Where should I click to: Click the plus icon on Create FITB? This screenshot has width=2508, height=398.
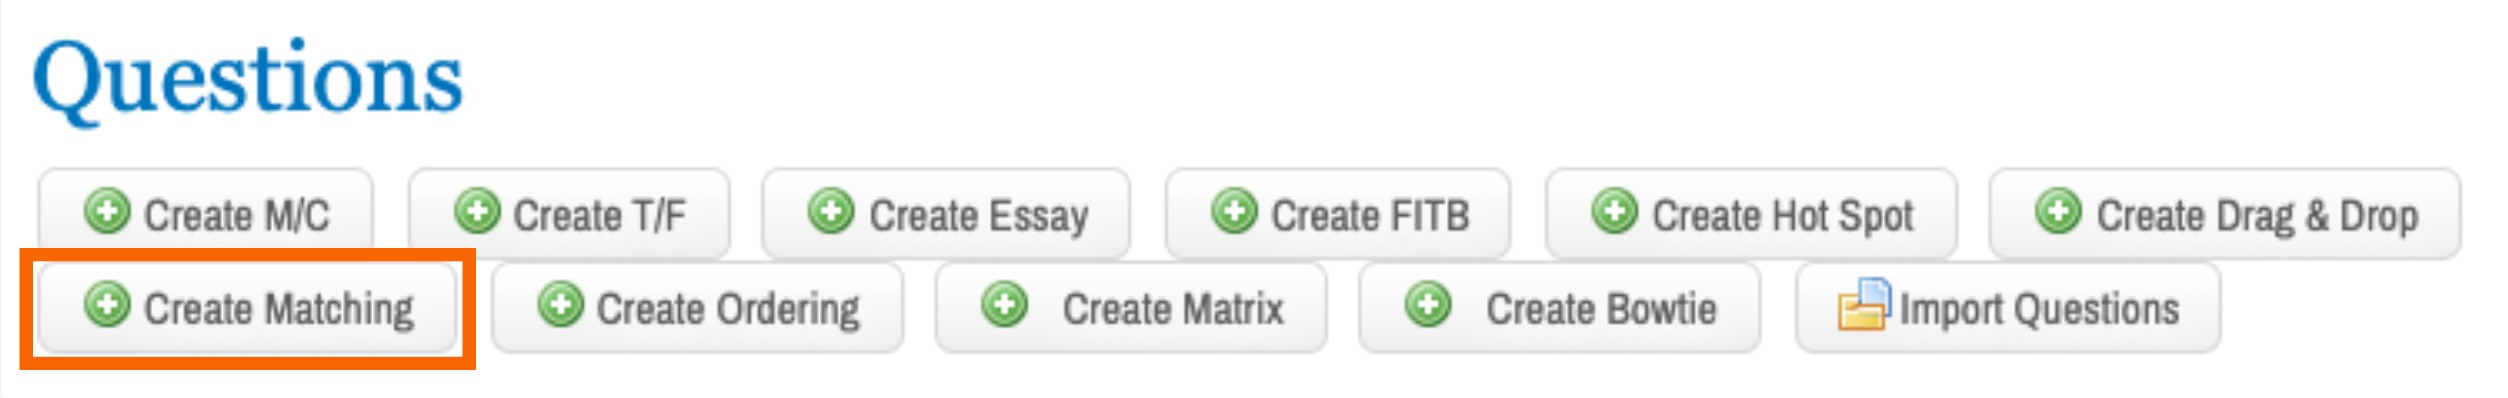coord(1234,212)
